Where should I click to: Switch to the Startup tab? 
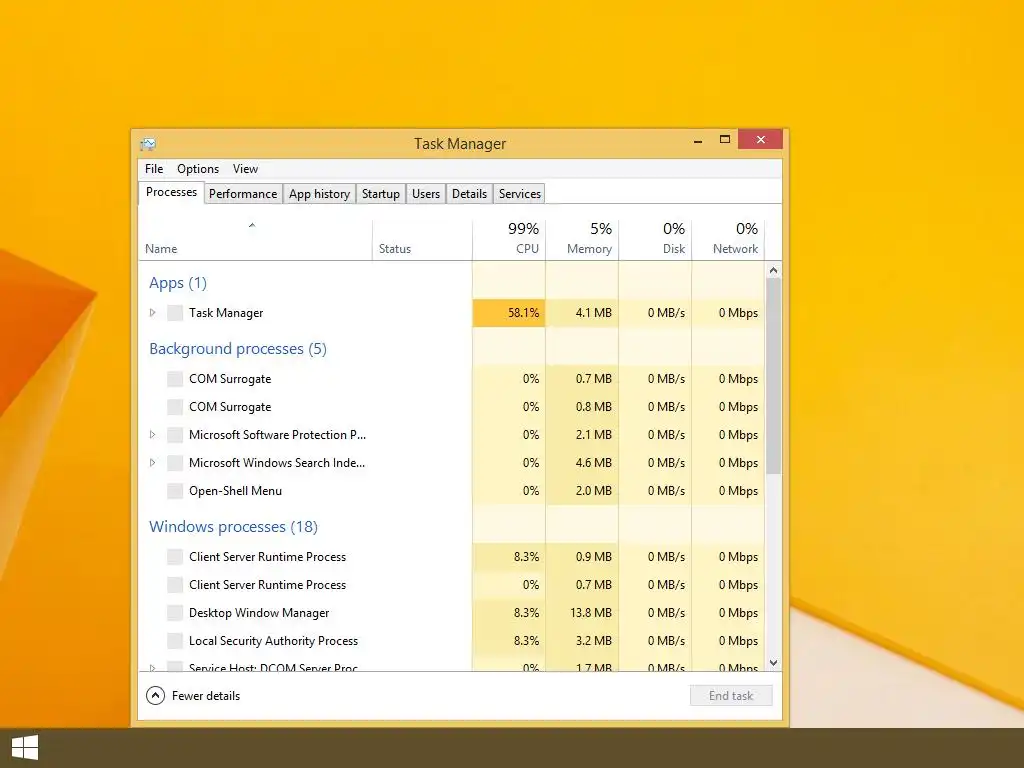pos(381,194)
